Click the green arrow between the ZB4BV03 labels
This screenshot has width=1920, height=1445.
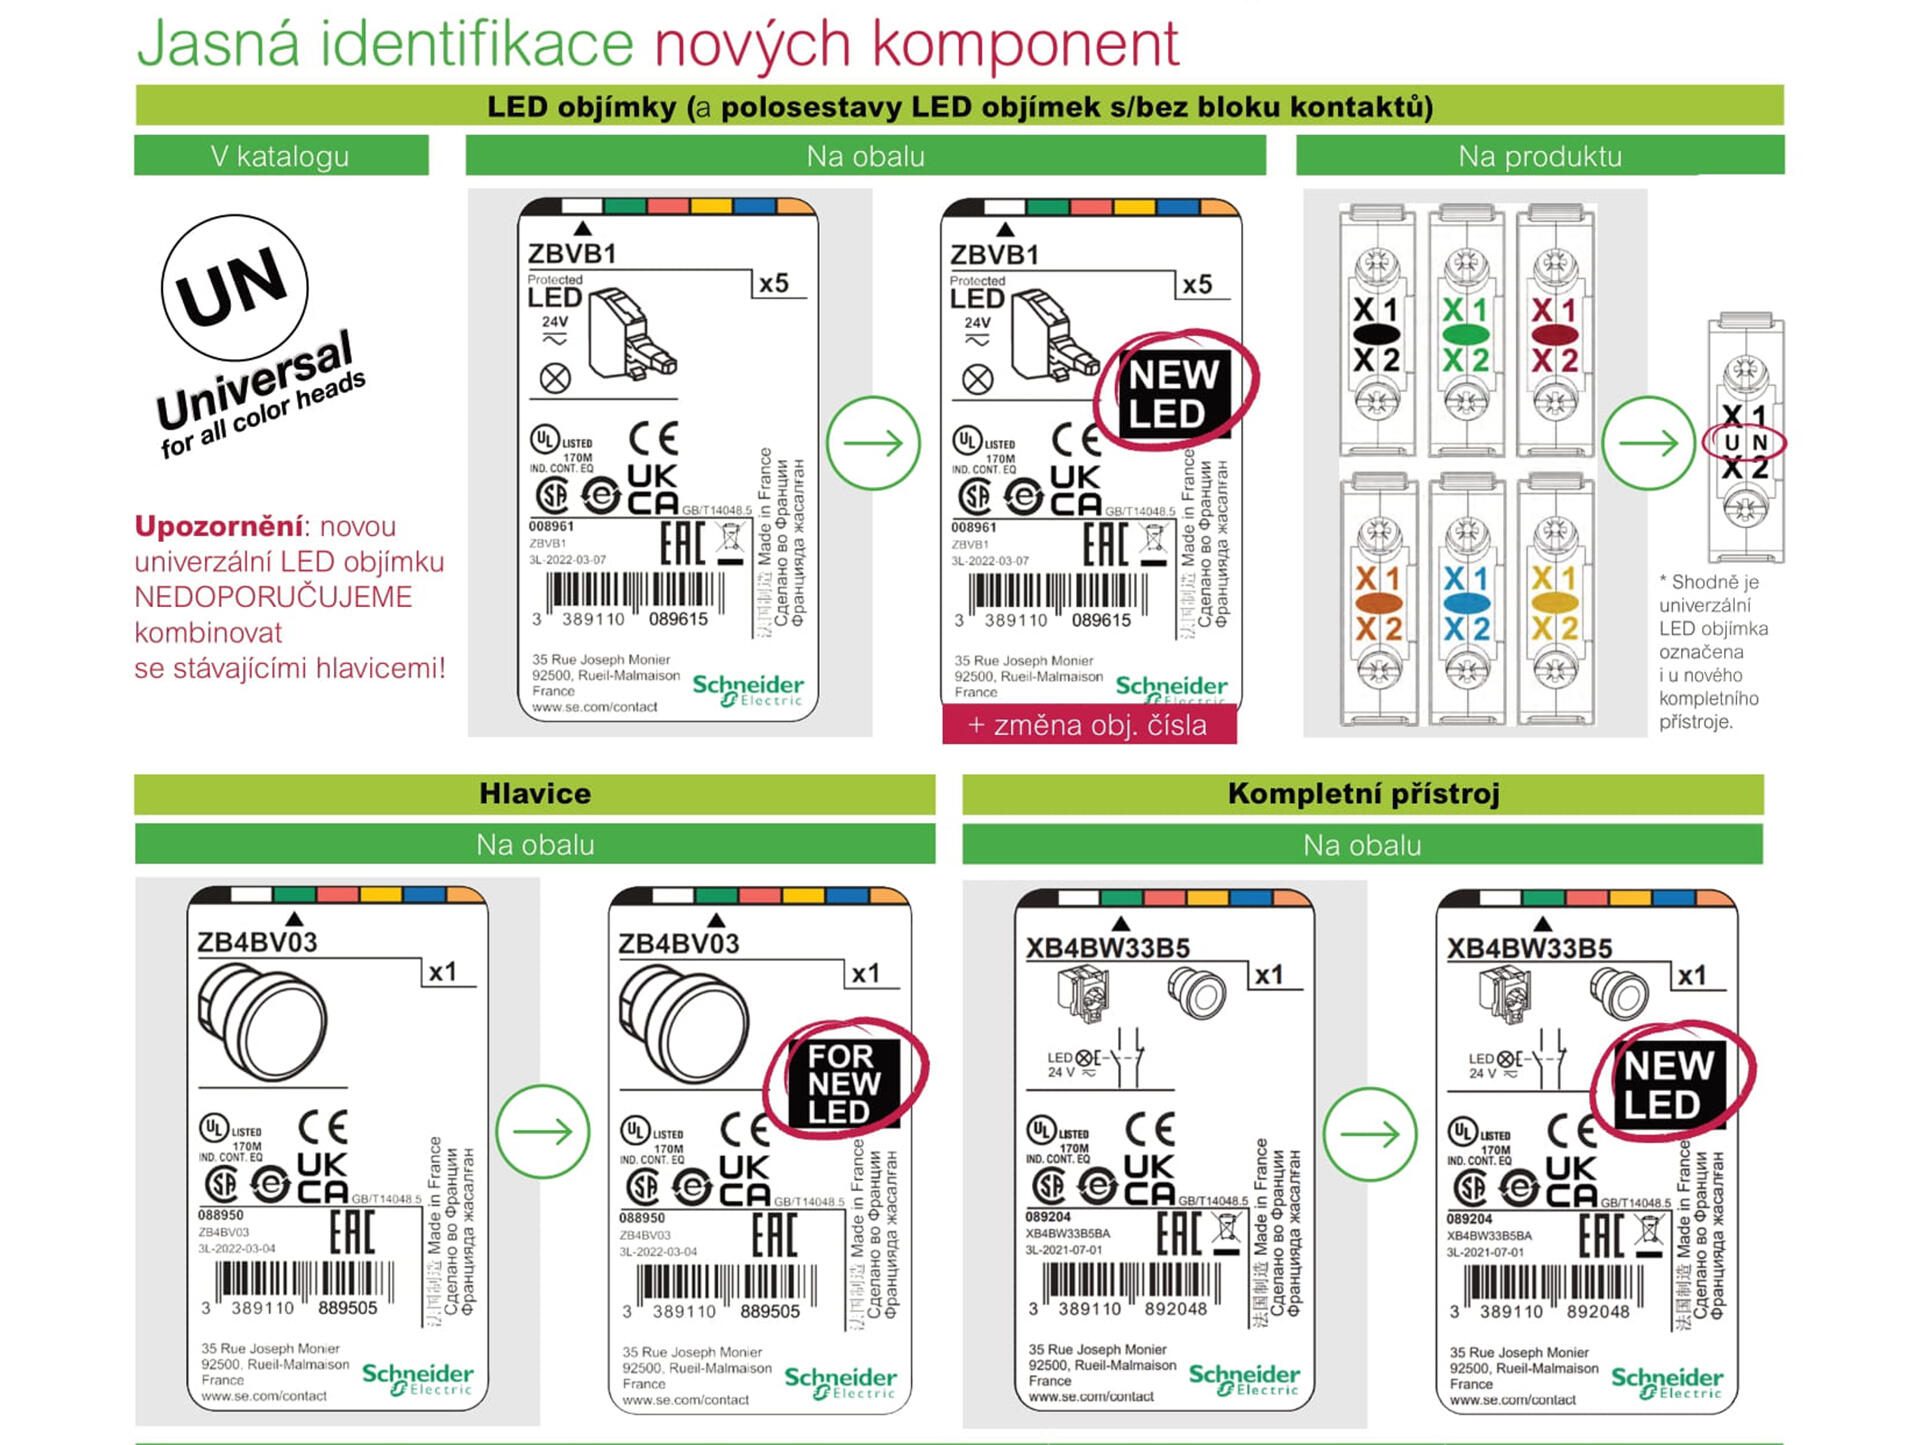tap(543, 1131)
